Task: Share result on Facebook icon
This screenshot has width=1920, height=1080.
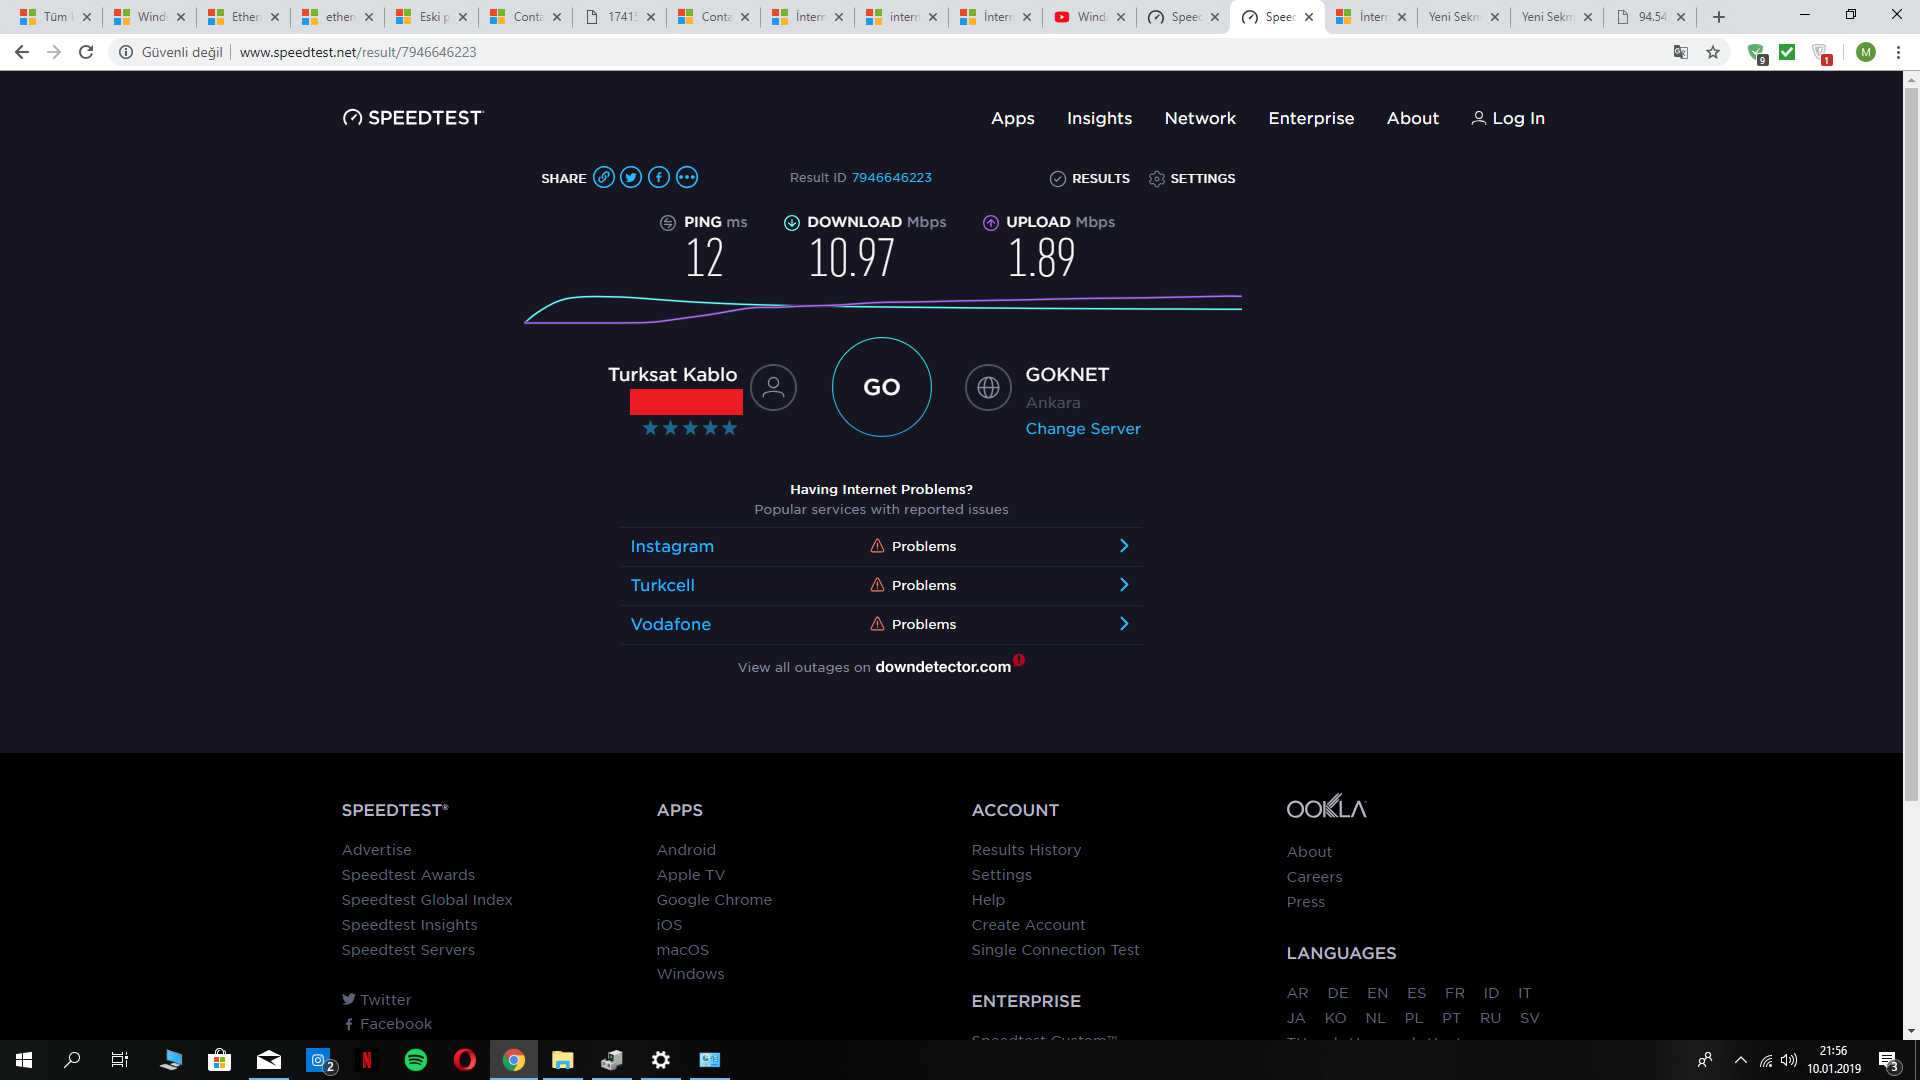Action: pos(659,178)
